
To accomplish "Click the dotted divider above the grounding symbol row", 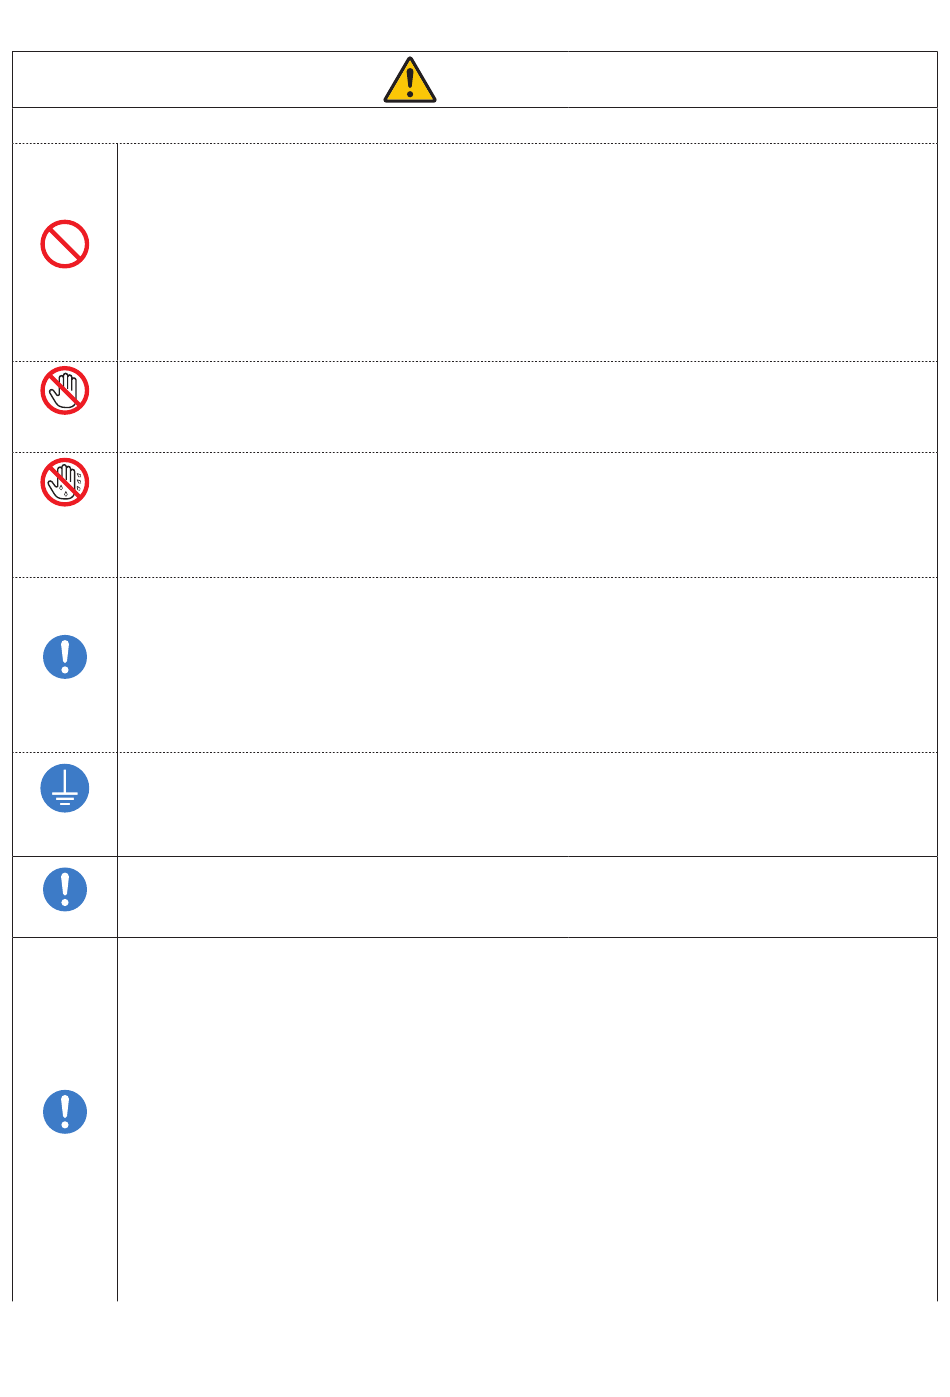I will point(475,752).
